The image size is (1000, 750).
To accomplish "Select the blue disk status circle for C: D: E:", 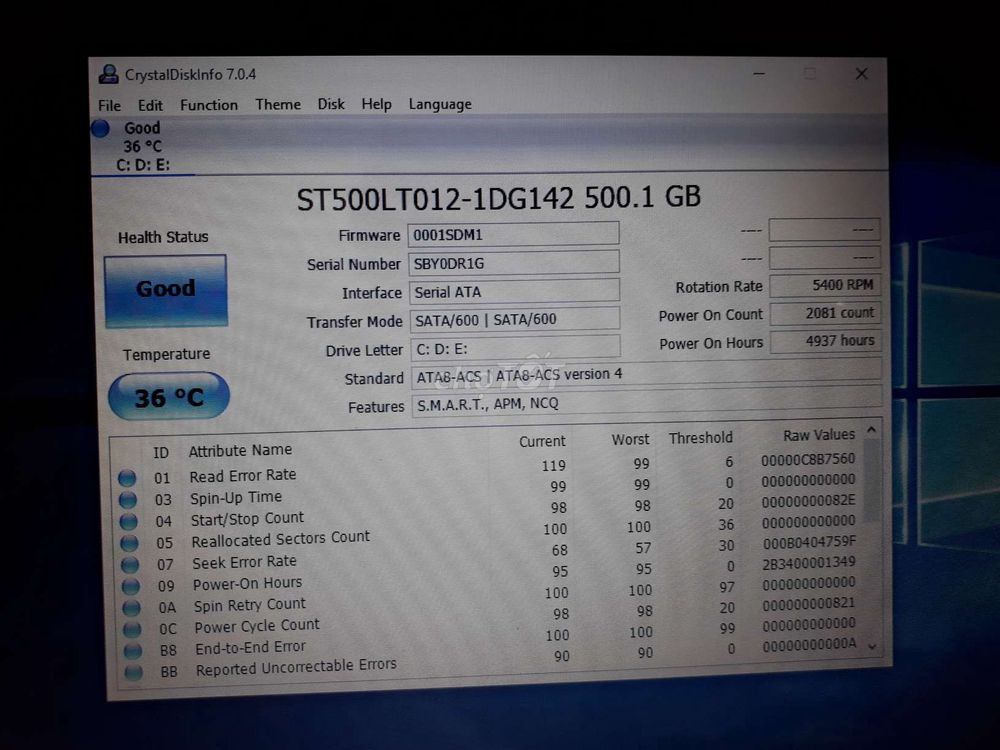I will tap(100, 129).
